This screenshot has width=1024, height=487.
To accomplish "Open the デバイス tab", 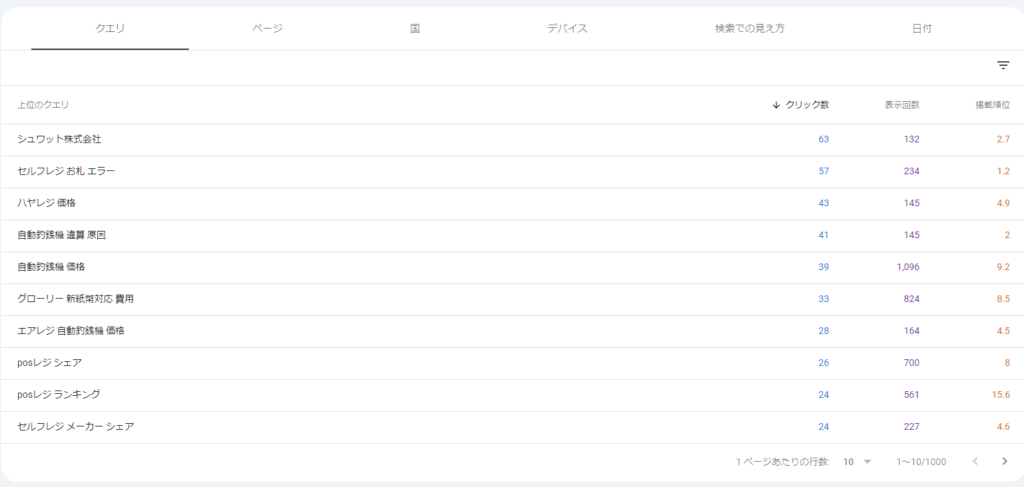I will [x=567, y=29].
